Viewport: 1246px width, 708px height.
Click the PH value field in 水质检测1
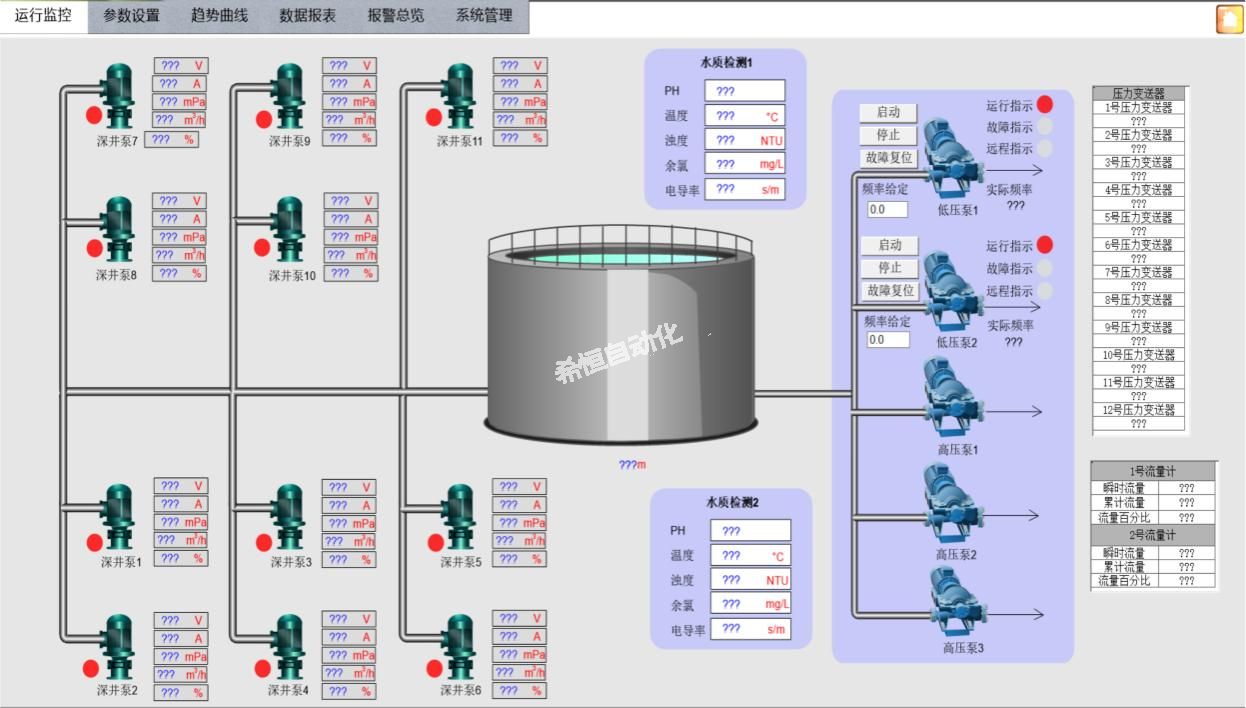click(x=745, y=91)
